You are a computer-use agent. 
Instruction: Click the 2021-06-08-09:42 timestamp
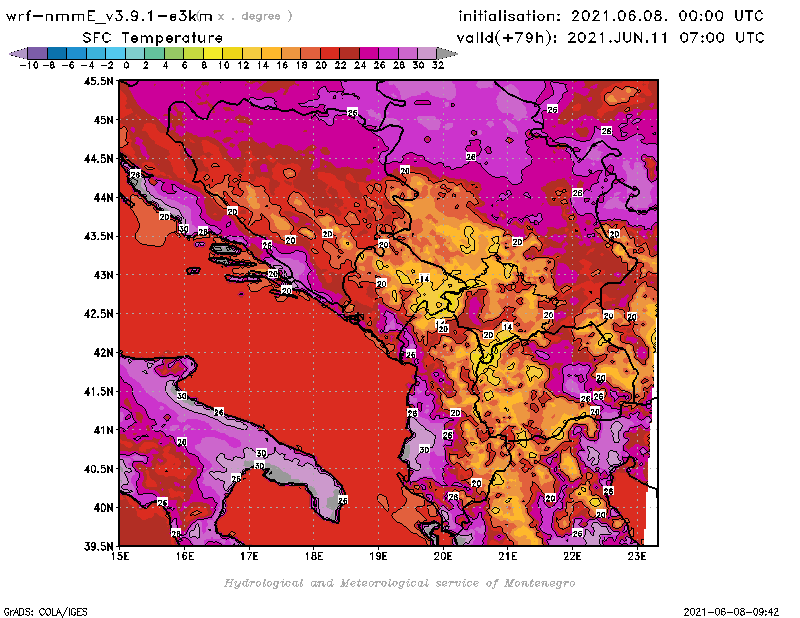tap(731, 612)
